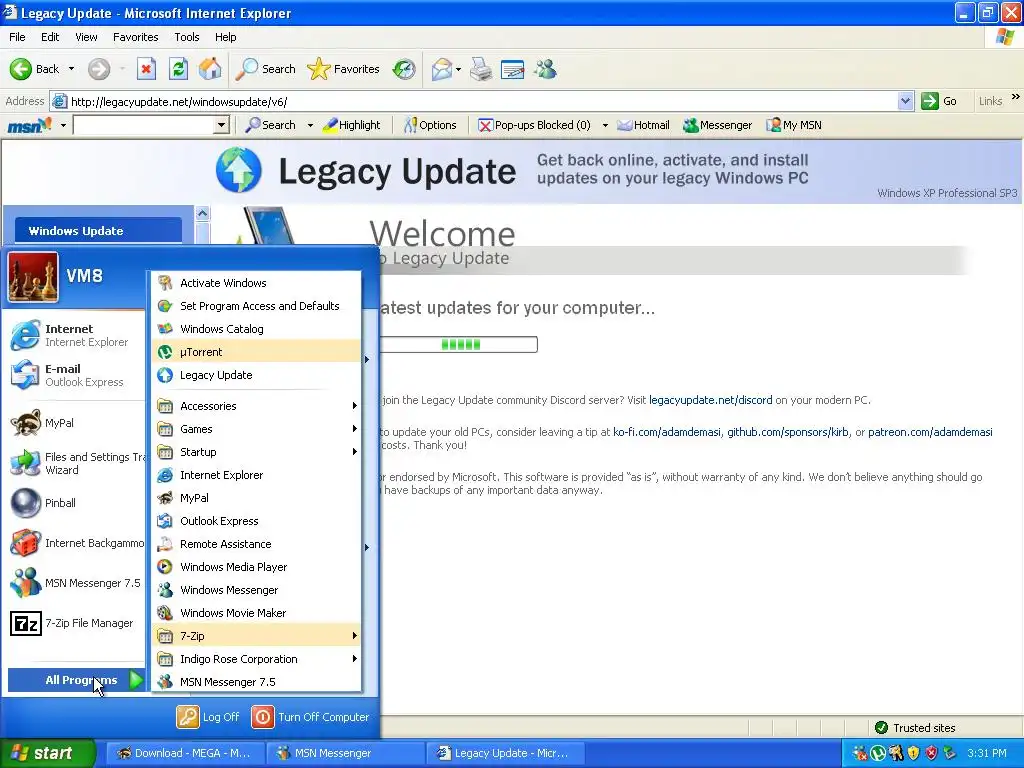This screenshot has height=768, width=1024.
Task: Open Favorites star button in toolbar
Action: click(x=343, y=69)
